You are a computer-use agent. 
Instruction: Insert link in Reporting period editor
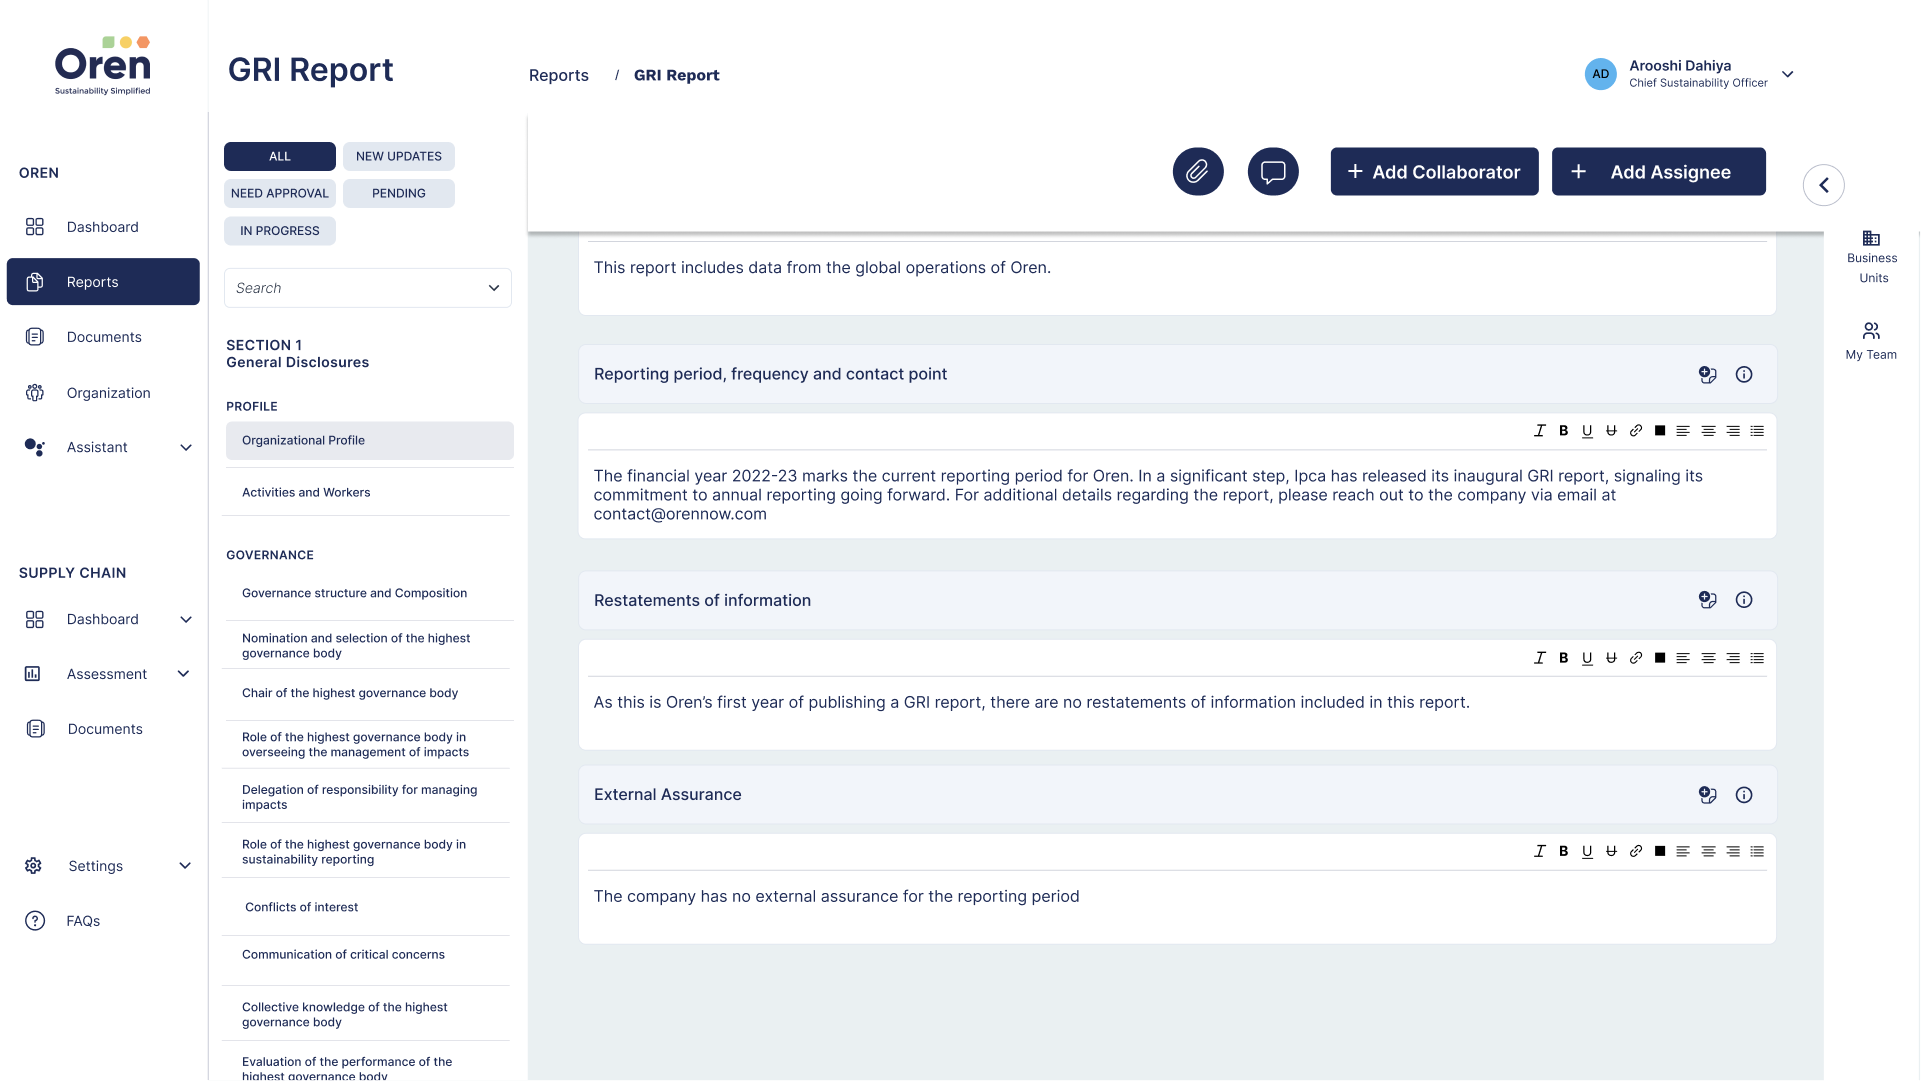pyautogui.click(x=1636, y=431)
